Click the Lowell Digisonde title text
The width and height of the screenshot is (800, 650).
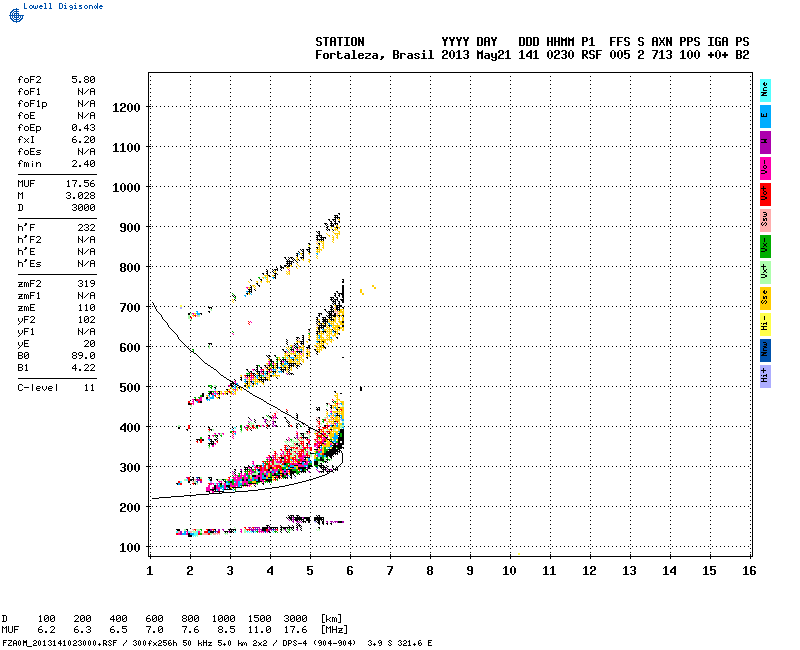[x=63, y=6]
